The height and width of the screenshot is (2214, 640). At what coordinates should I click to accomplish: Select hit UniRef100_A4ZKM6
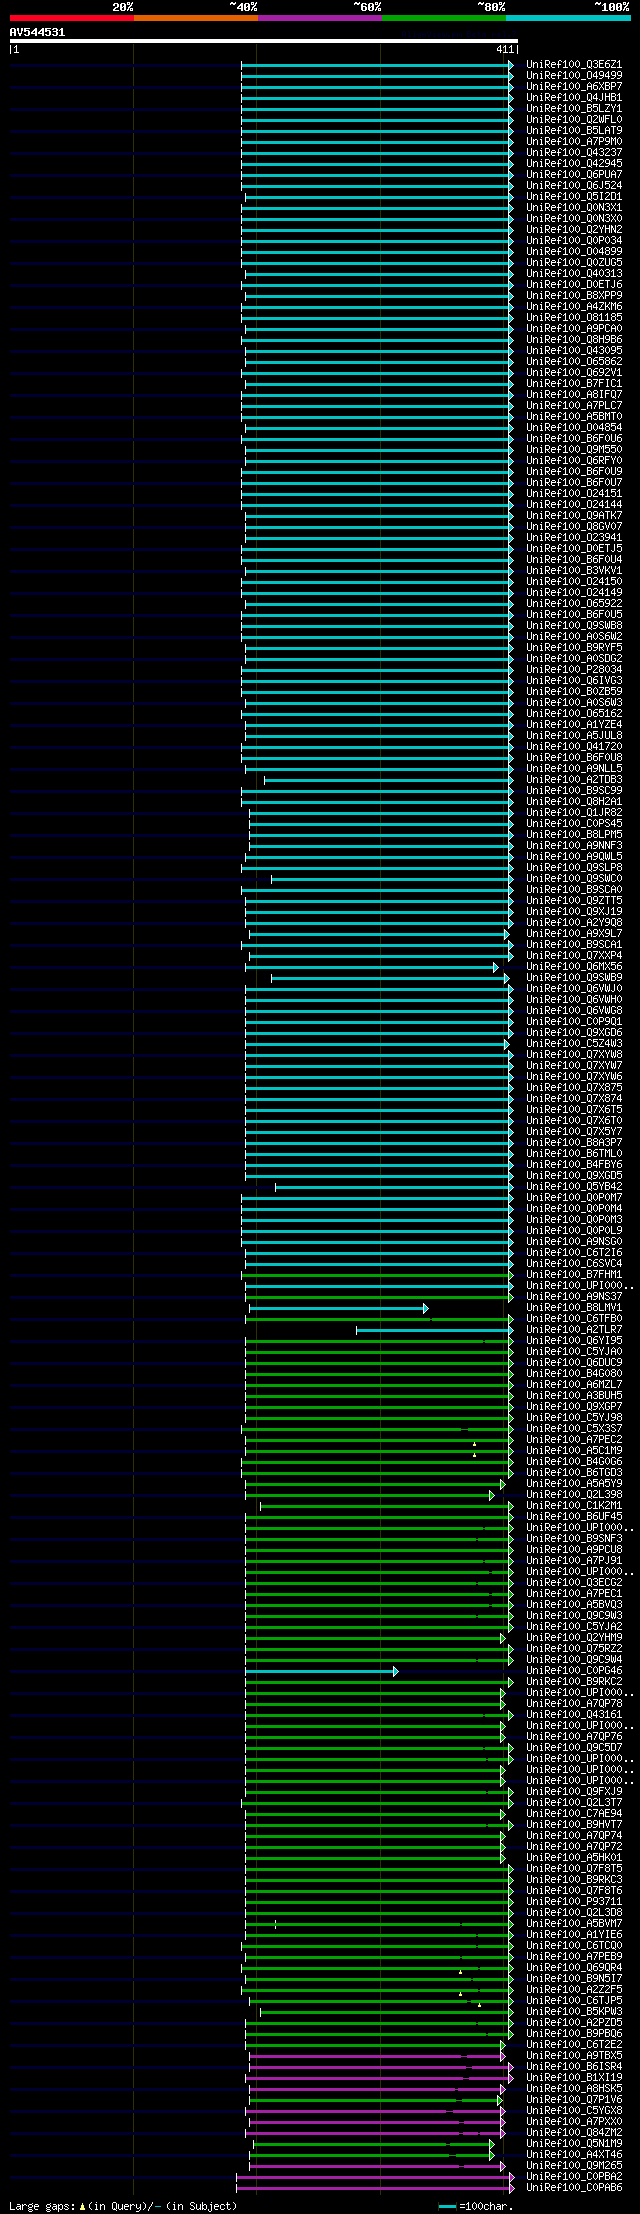coord(574,307)
